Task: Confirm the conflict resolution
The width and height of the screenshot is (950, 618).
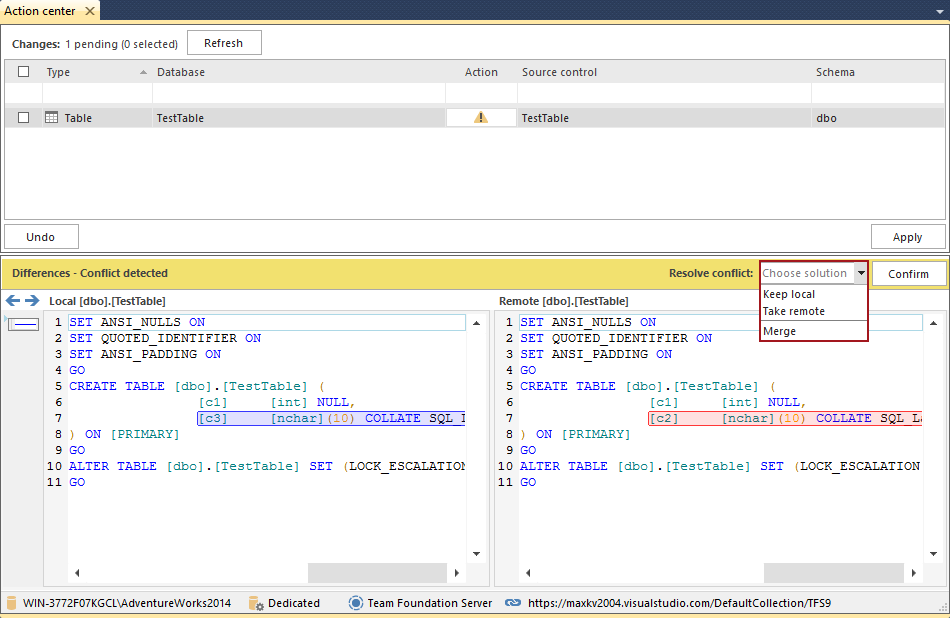Action: pos(908,273)
